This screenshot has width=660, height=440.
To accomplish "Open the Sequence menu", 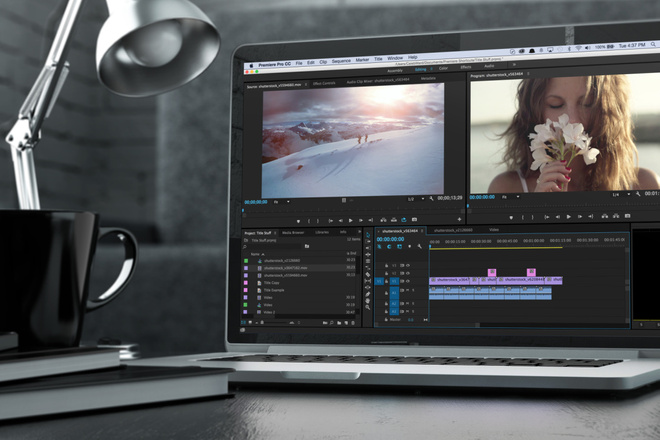I will tap(341, 61).
